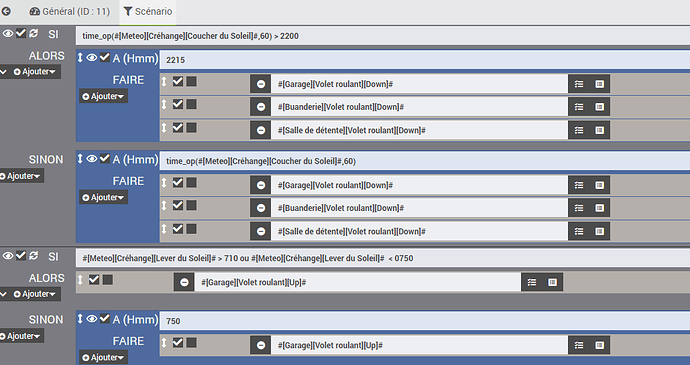Click the first SI condition field
Viewport: 690px width, 365px height.
[x=383, y=36]
